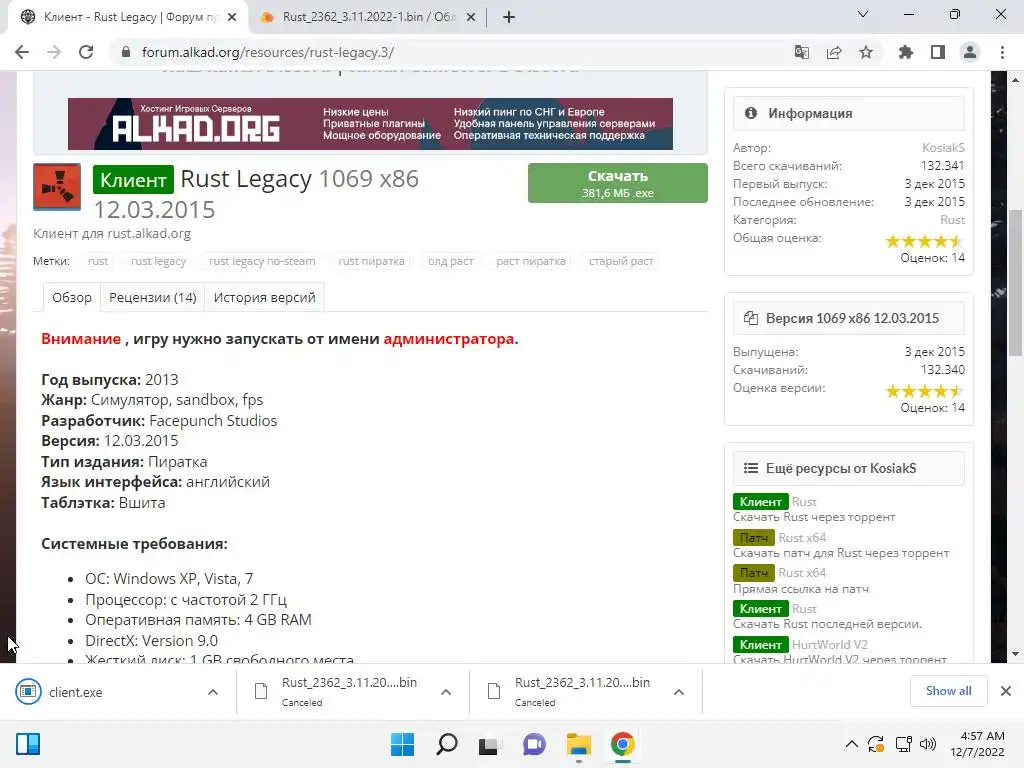Share this page via toolbar icon
The image size is (1024, 768).
coord(834,52)
